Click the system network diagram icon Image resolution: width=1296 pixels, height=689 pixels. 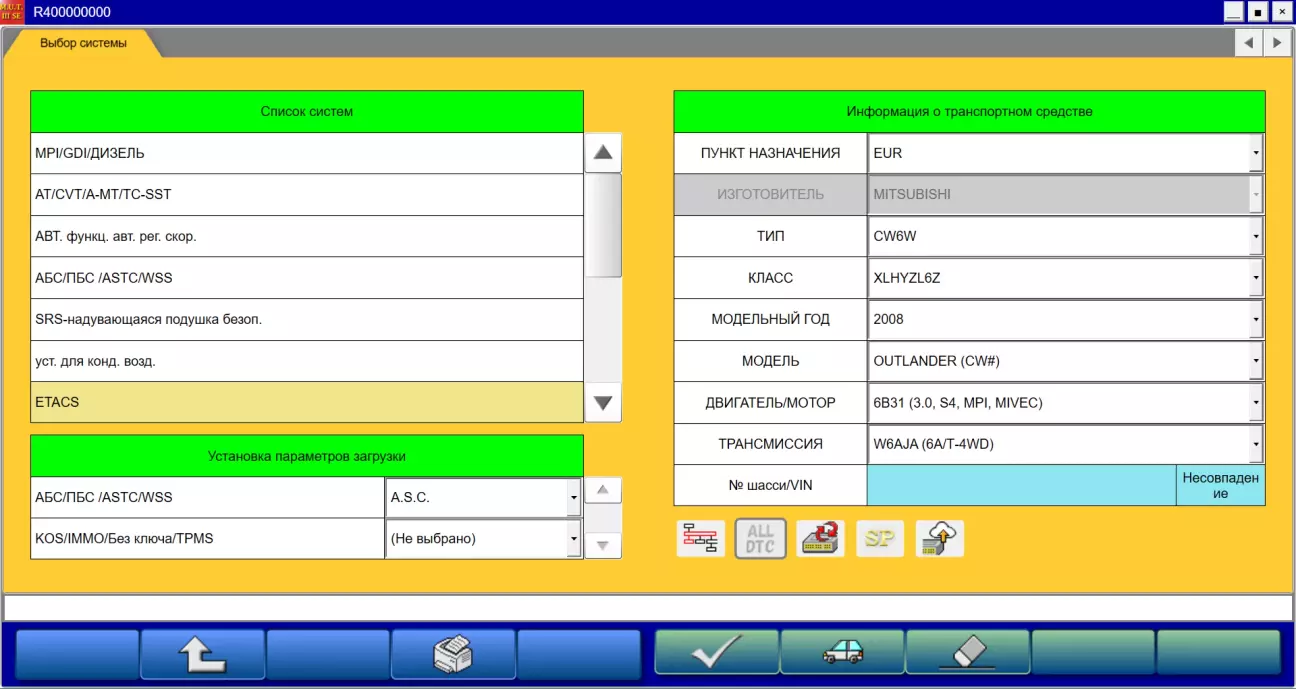tap(700, 538)
